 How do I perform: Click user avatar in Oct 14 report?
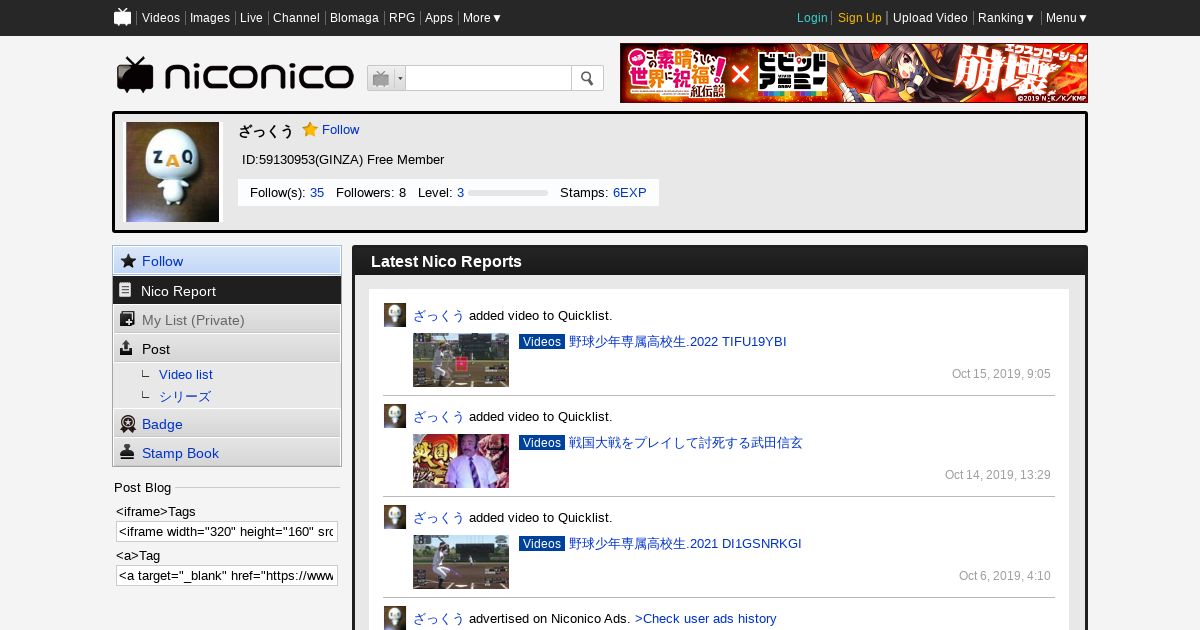(395, 416)
